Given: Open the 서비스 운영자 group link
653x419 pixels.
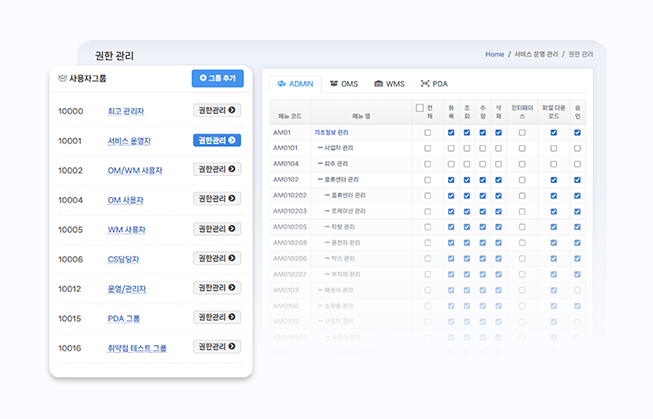Looking at the screenshot, I should [x=129, y=141].
